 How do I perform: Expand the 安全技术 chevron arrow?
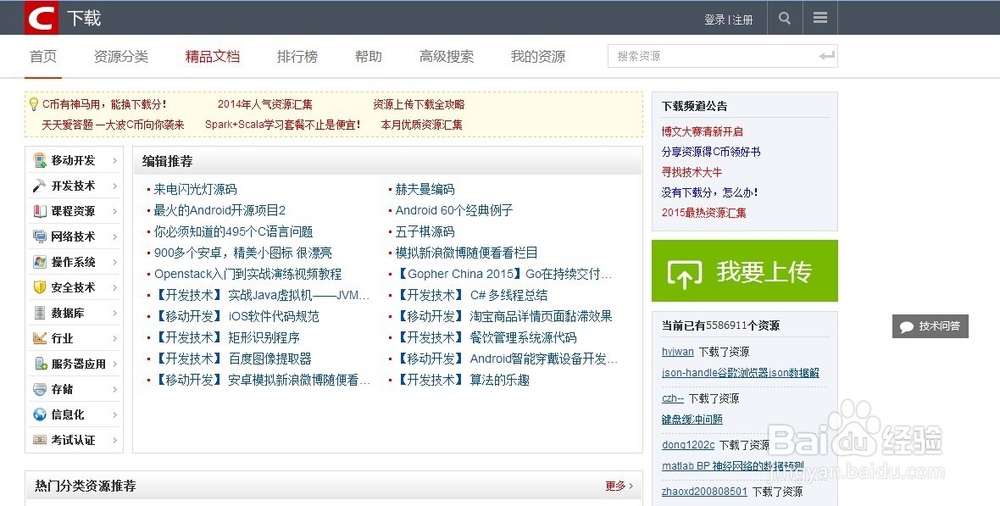coord(115,287)
